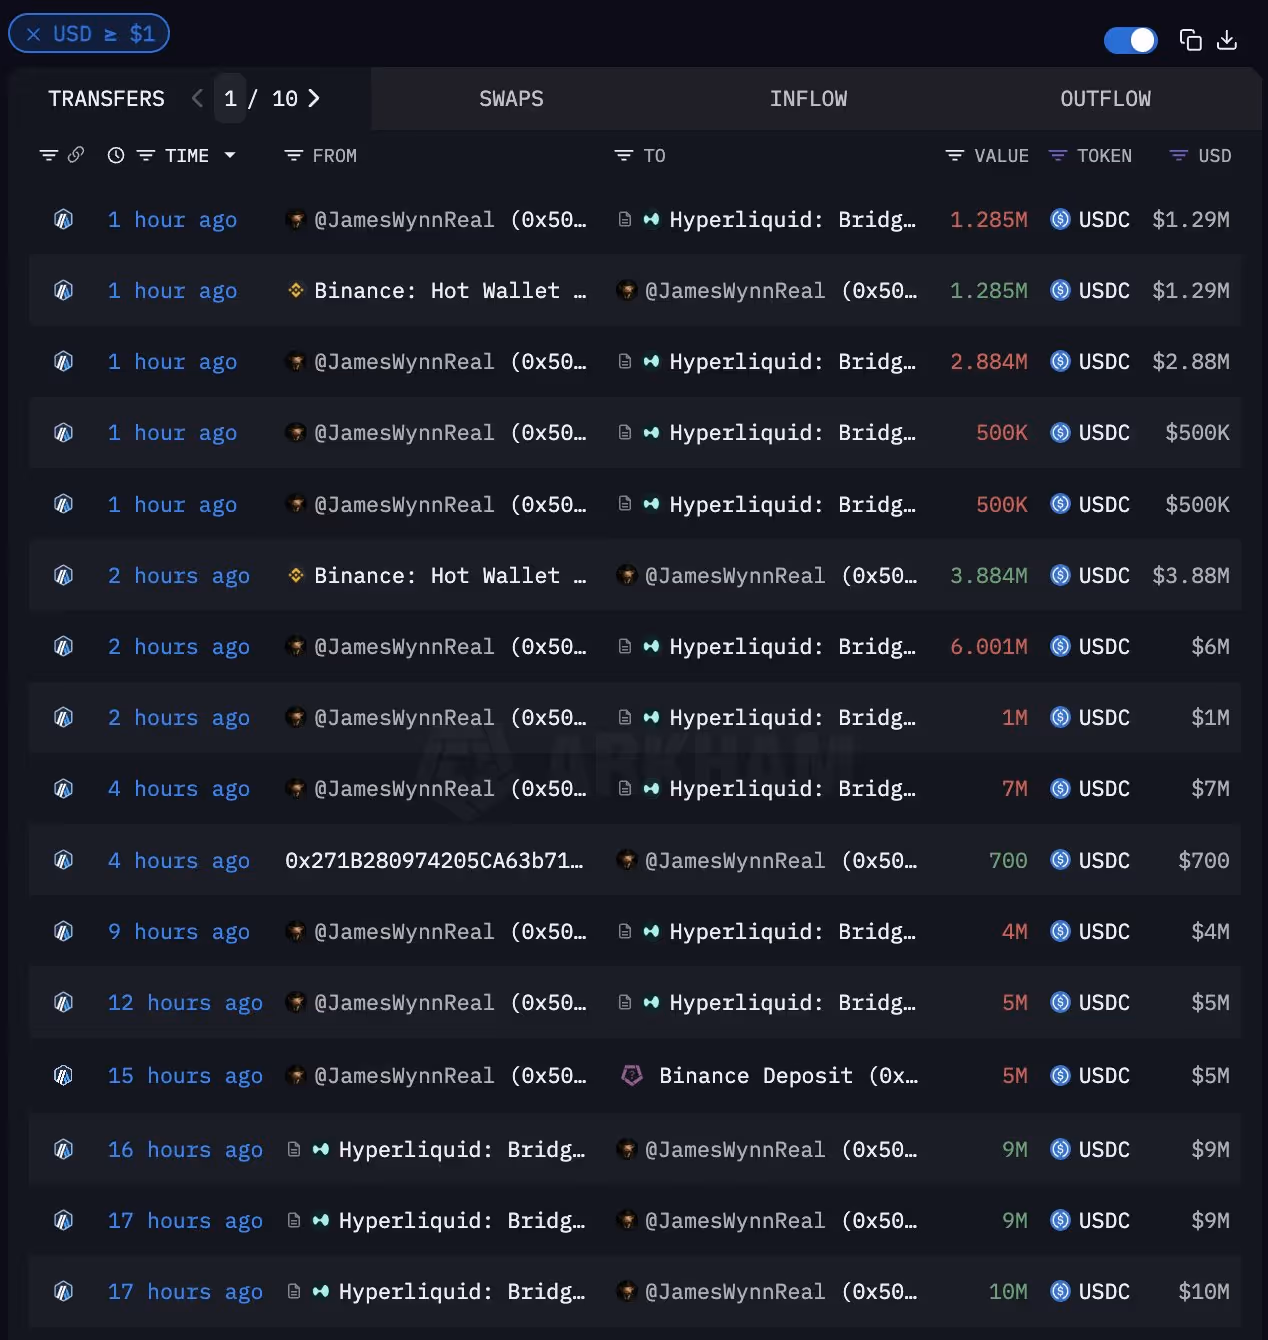Image resolution: width=1268 pixels, height=1340 pixels.
Task: Open the TOKEN column filter
Action: tap(1058, 155)
